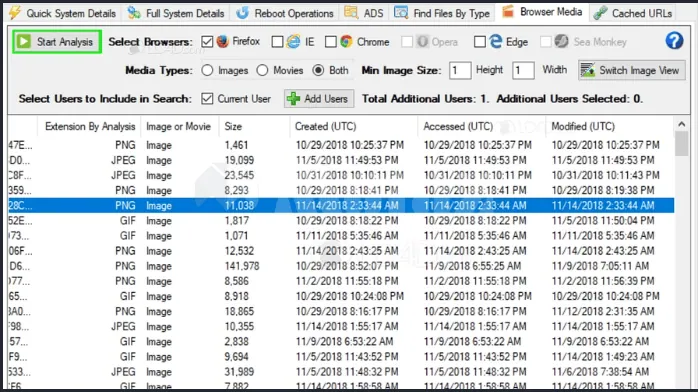Tick the Sea Monkey checkbox

click(546, 41)
